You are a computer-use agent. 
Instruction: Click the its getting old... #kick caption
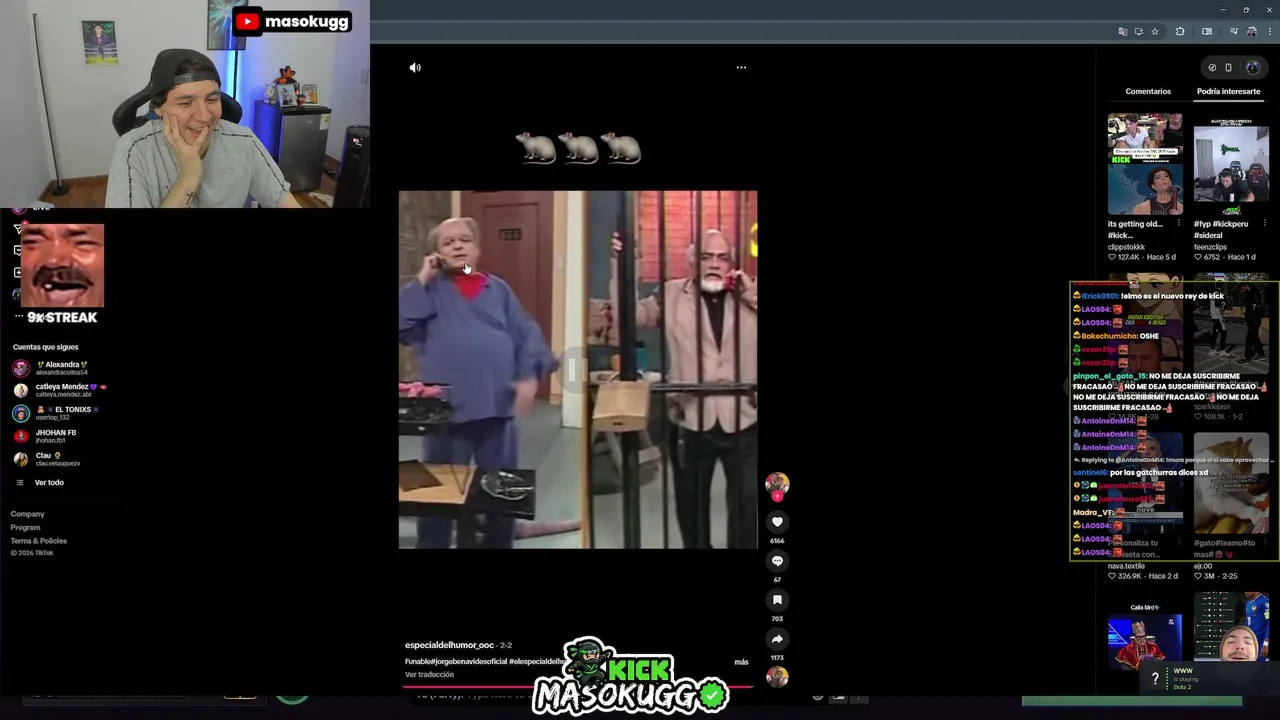(1135, 230)
